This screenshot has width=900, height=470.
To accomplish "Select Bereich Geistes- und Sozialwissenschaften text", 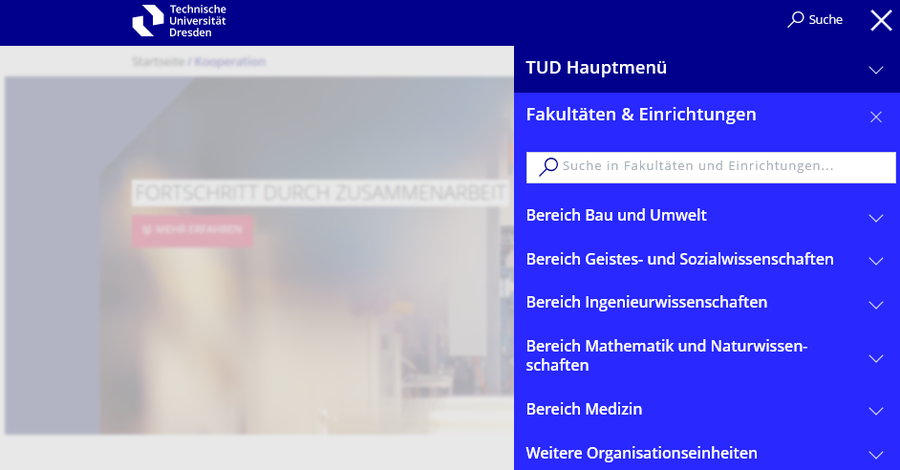I will [x=679, y=259].
